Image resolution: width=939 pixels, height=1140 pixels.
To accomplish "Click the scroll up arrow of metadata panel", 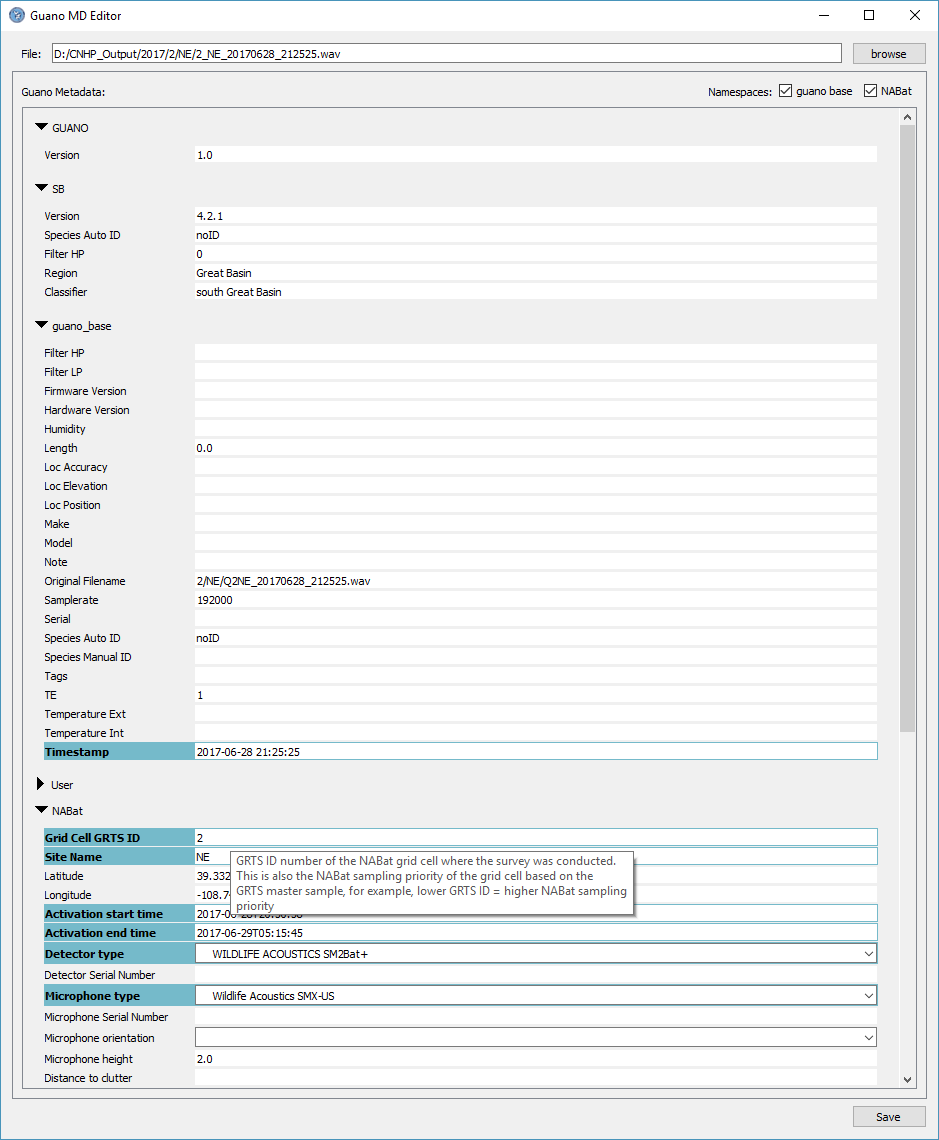I will click(907, 117).
